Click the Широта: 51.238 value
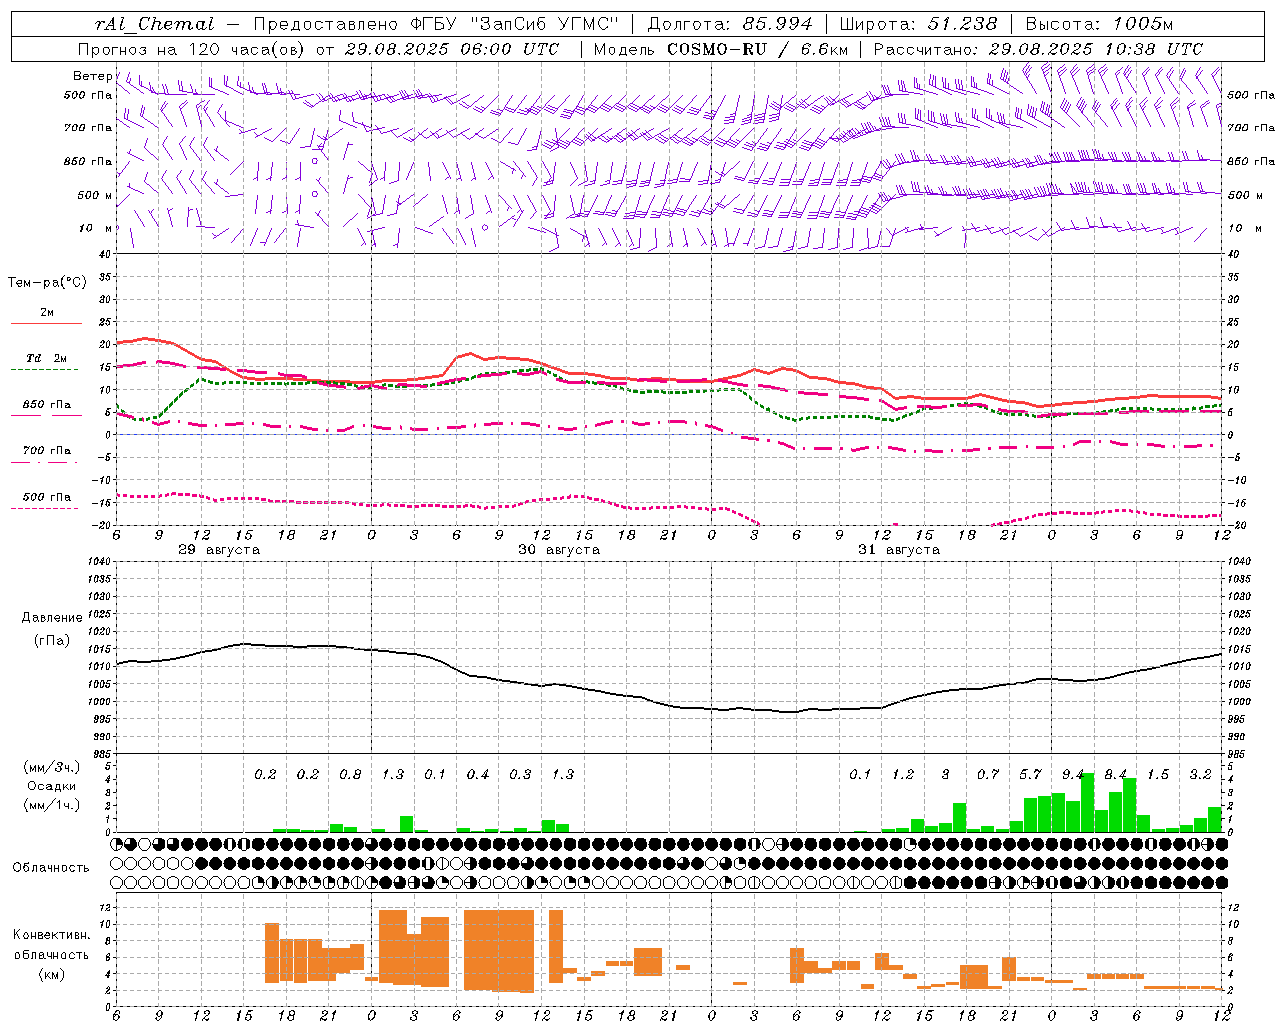 pyautogui.click(x=918, y=24)
